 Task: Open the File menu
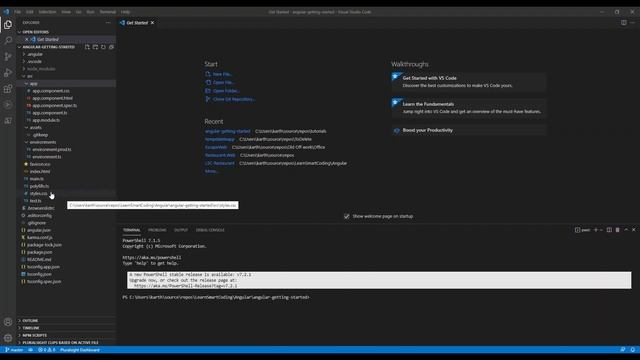click(x=18, y=12)
